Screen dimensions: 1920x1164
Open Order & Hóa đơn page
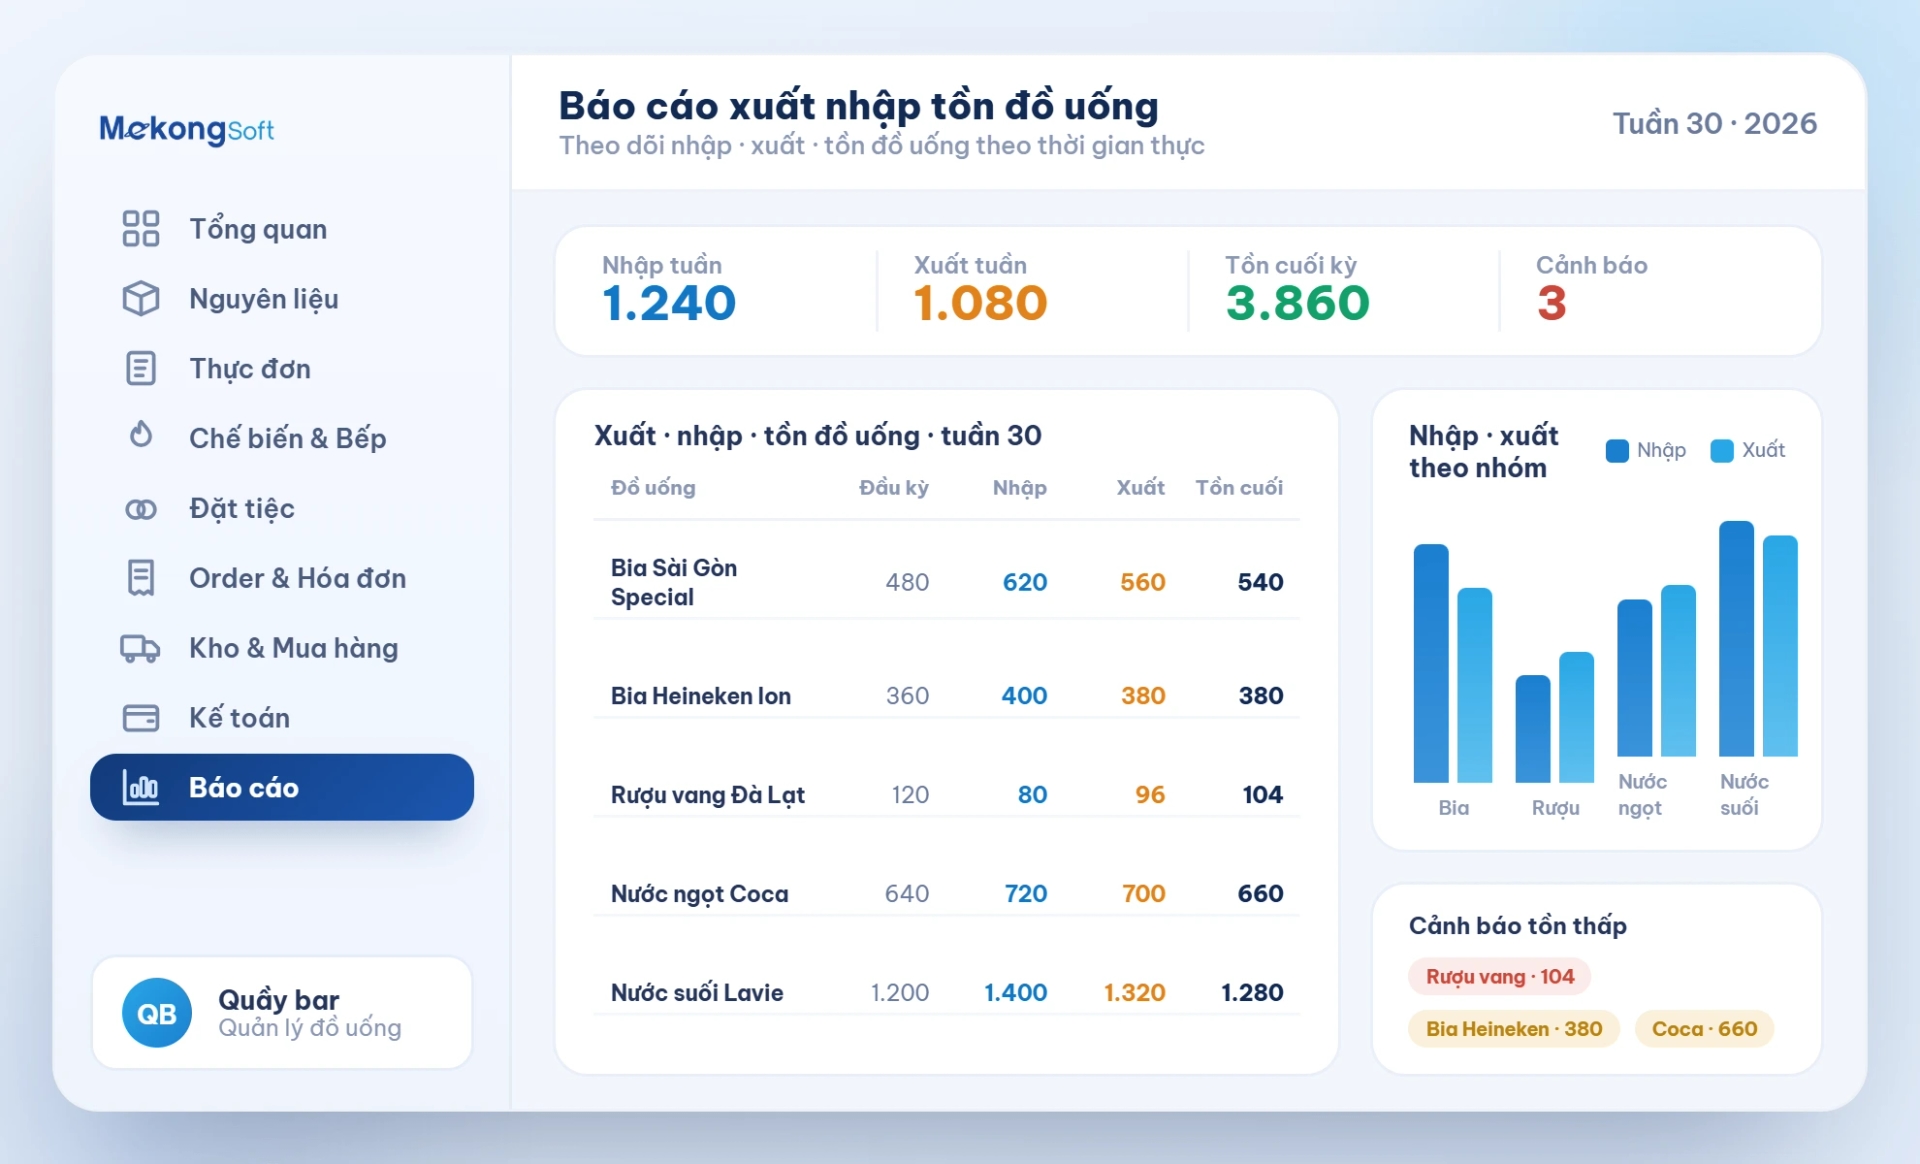tap(282, 578)
